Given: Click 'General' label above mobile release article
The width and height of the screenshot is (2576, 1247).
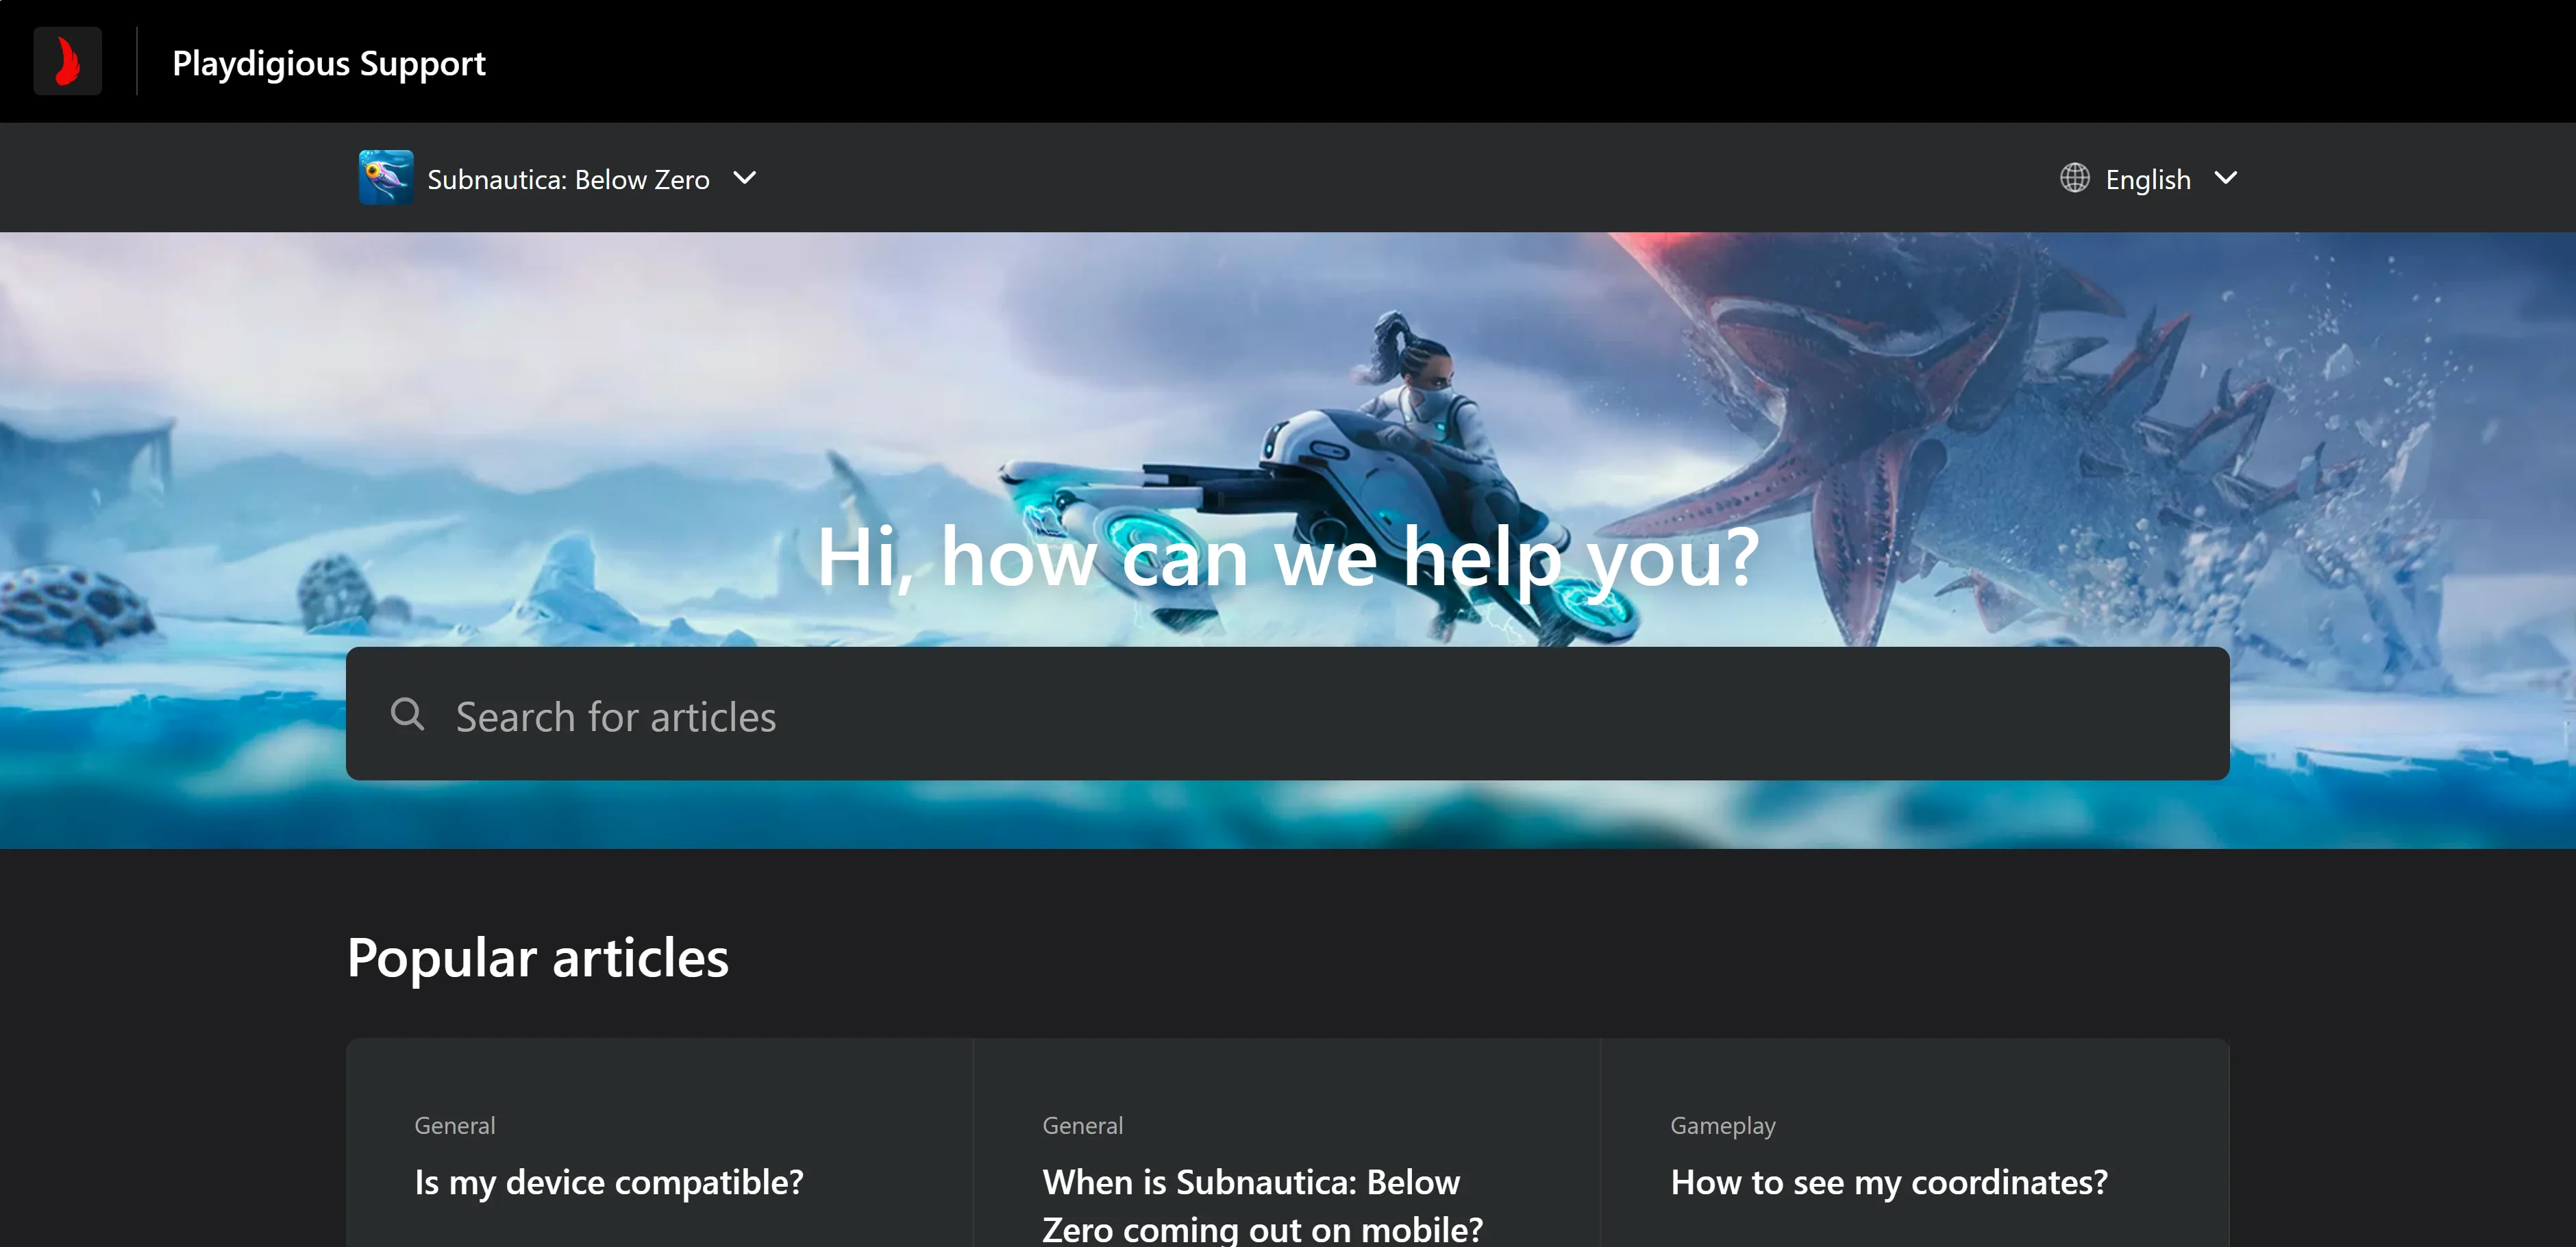Looking at the screenshot, I should [x=1083, y=1126].
